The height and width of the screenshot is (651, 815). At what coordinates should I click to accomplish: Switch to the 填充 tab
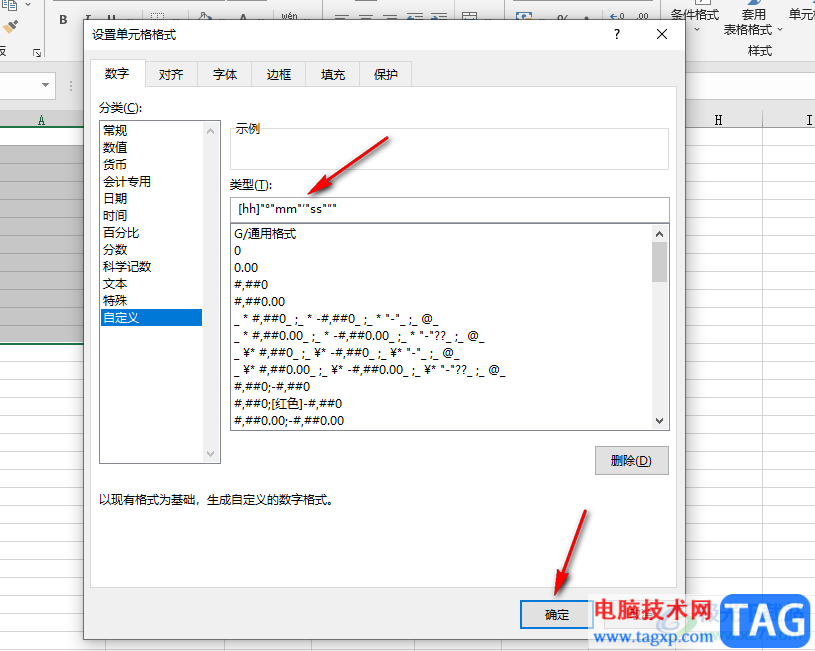click(x=333, y=74)
